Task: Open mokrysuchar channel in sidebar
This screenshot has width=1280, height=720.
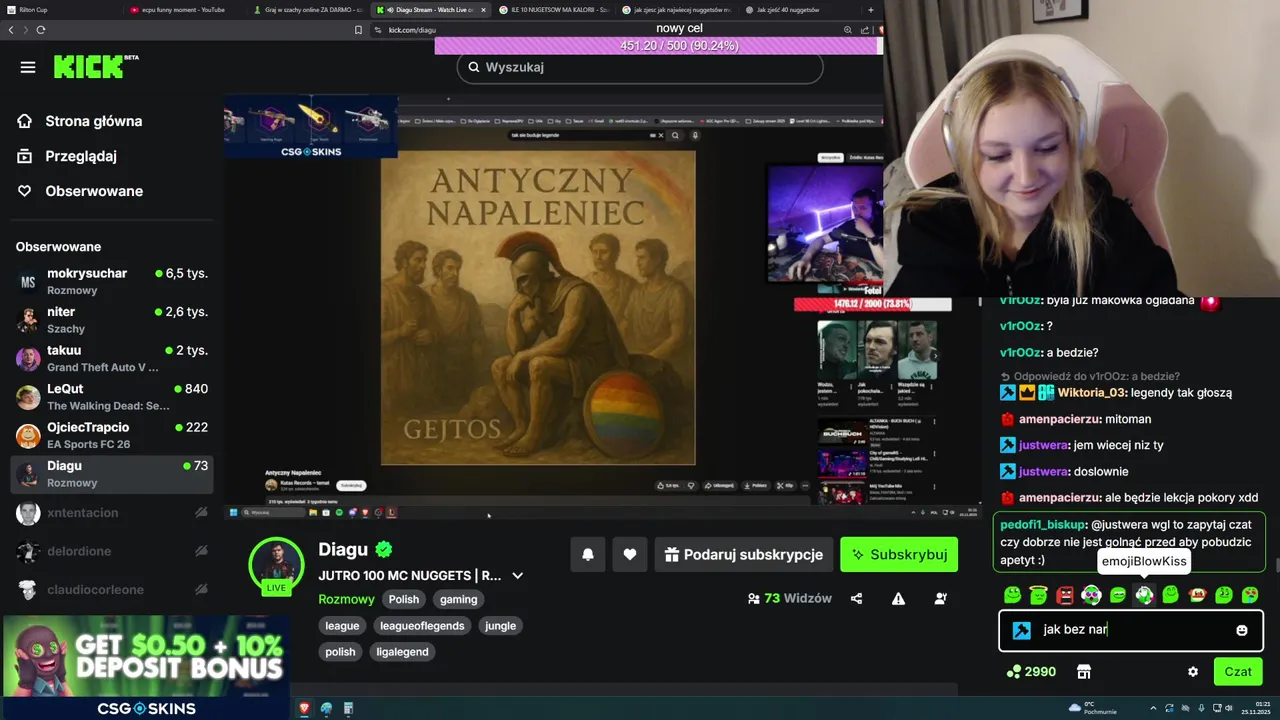Action: (112, 281)
